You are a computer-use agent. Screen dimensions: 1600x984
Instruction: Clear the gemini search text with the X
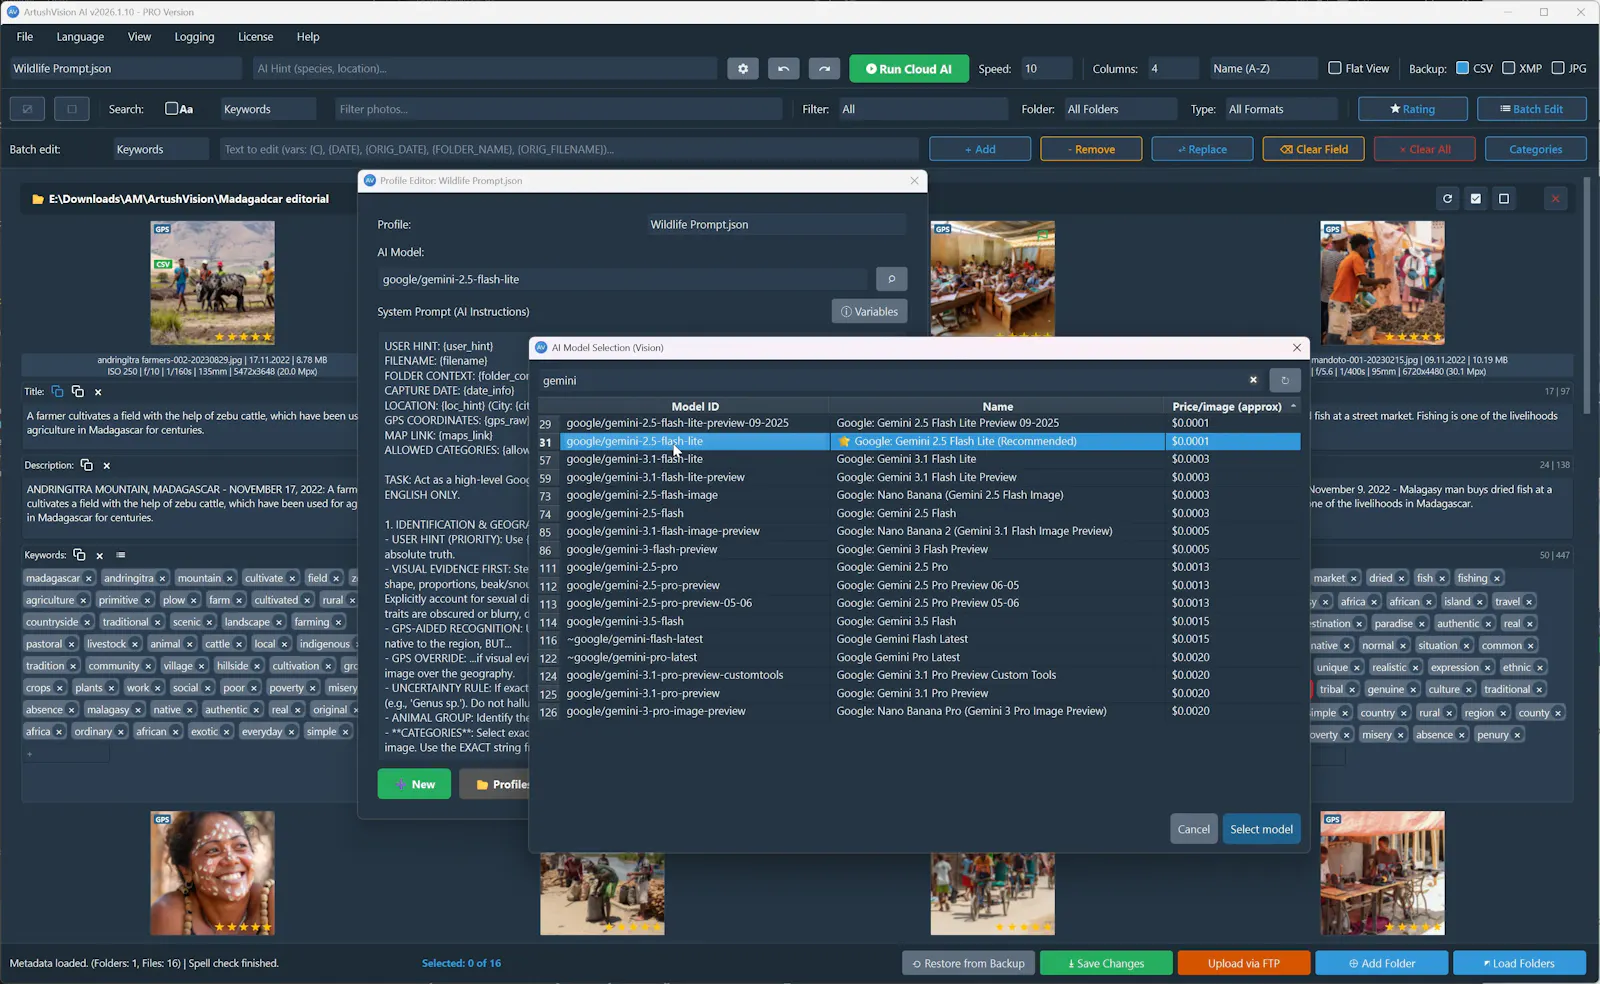[x=1253, y=380]
